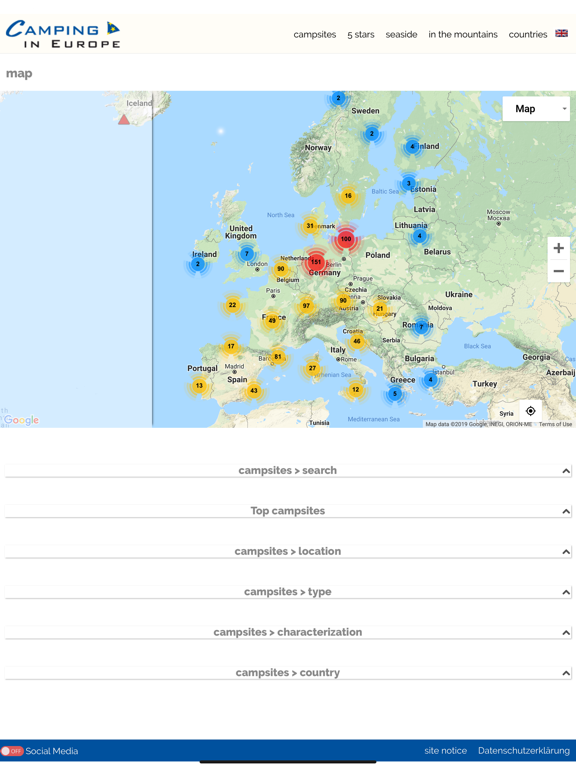The height and width of the screenshot is (768, 576).
Task: Select the 43 cluster in southern Spain
Action: 253,390
